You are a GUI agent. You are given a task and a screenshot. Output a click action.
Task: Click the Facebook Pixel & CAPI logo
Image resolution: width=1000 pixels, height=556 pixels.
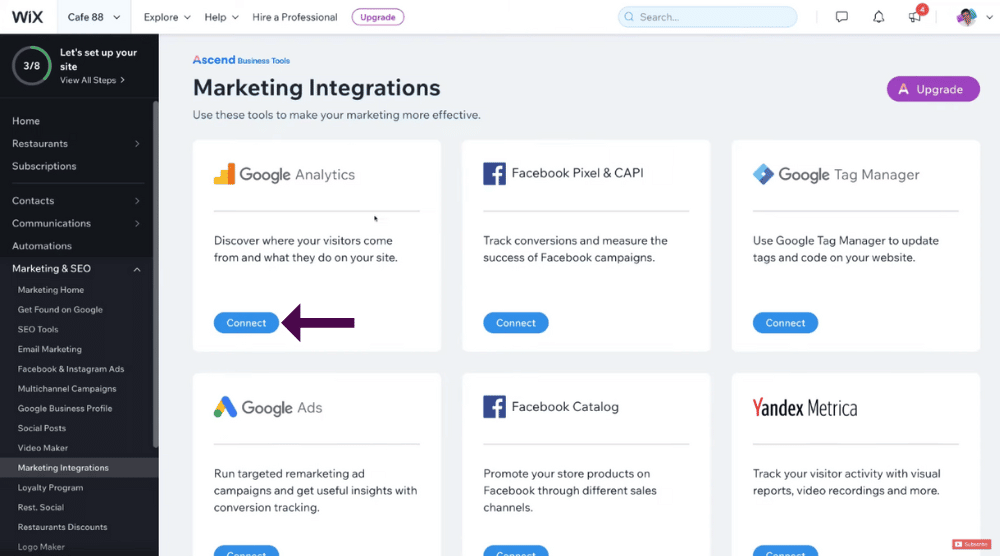pyautogui.click(x=563, y=173)
